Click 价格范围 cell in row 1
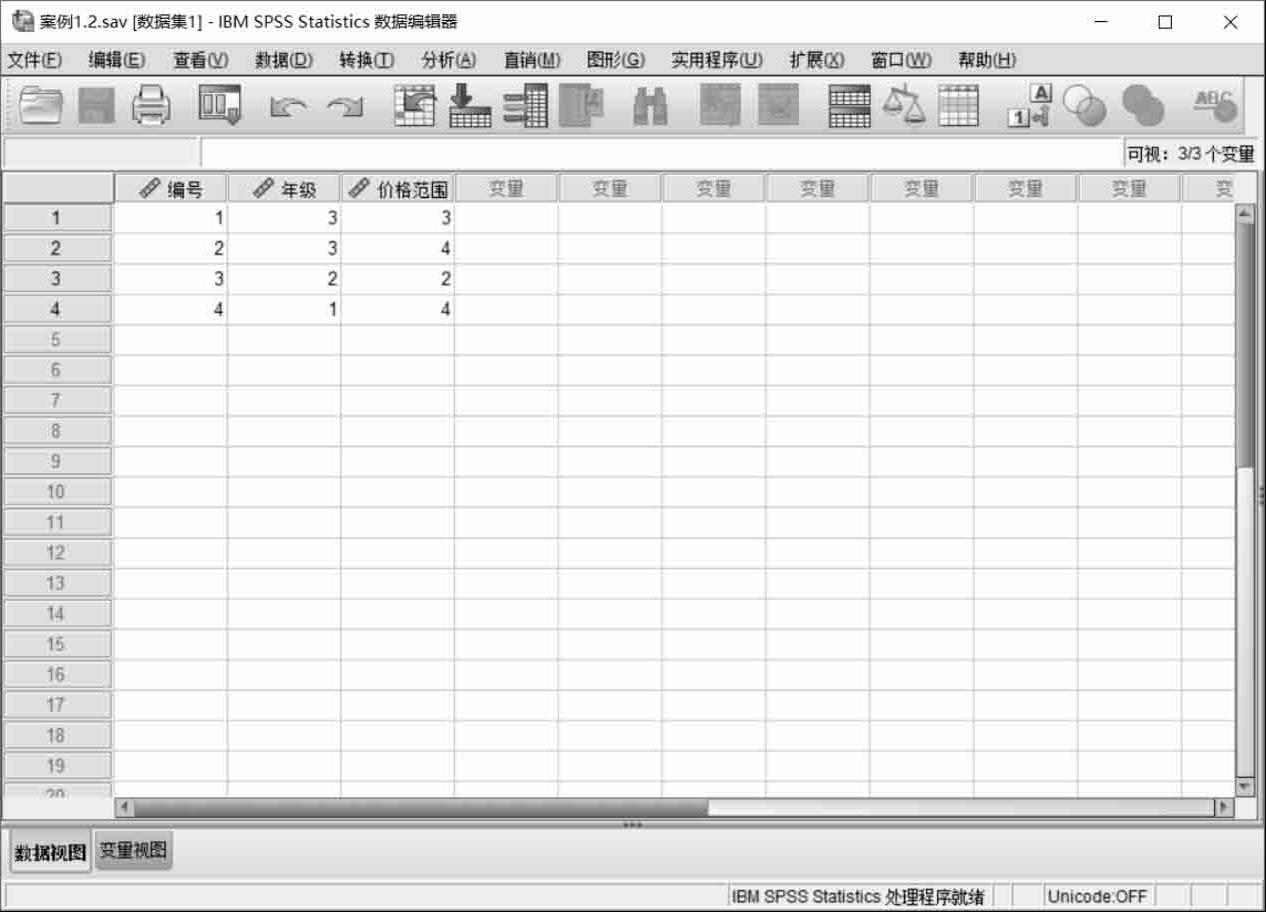Viewport: 1266px width, 912px height. pos(398,218)
